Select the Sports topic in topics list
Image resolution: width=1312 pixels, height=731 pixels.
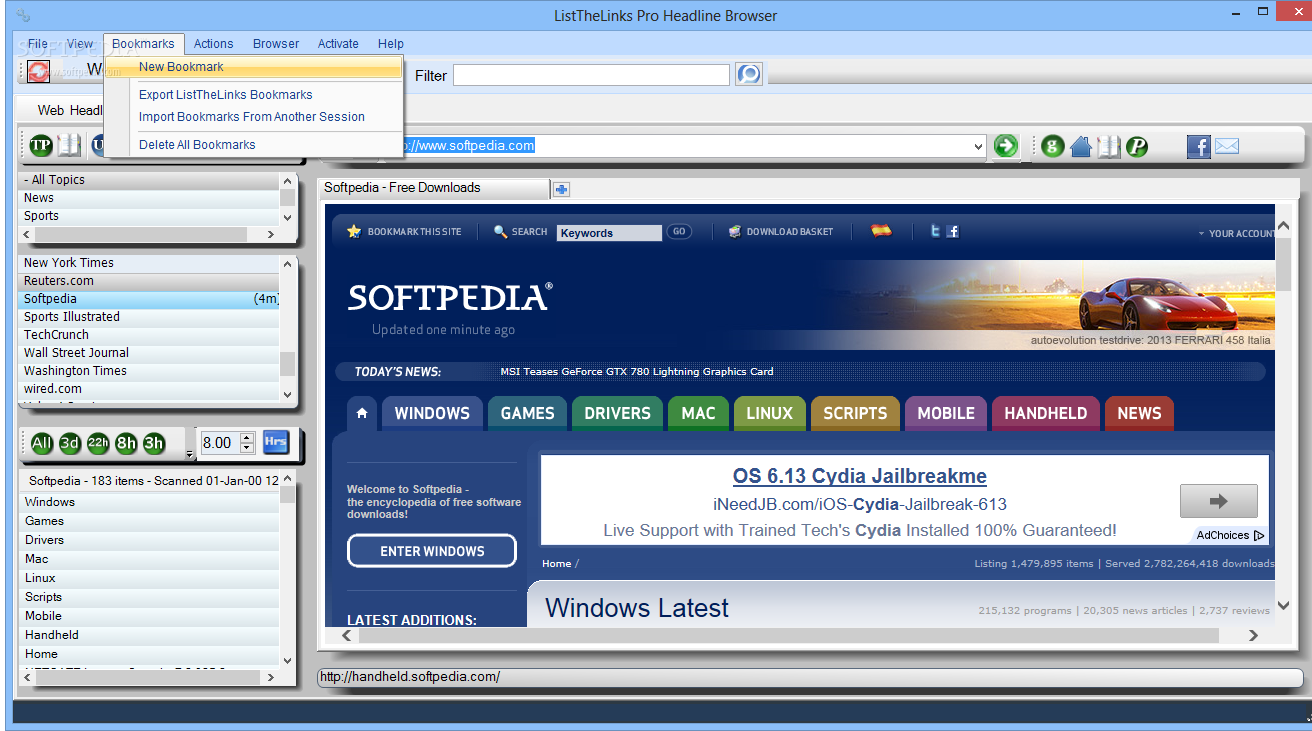150,216
